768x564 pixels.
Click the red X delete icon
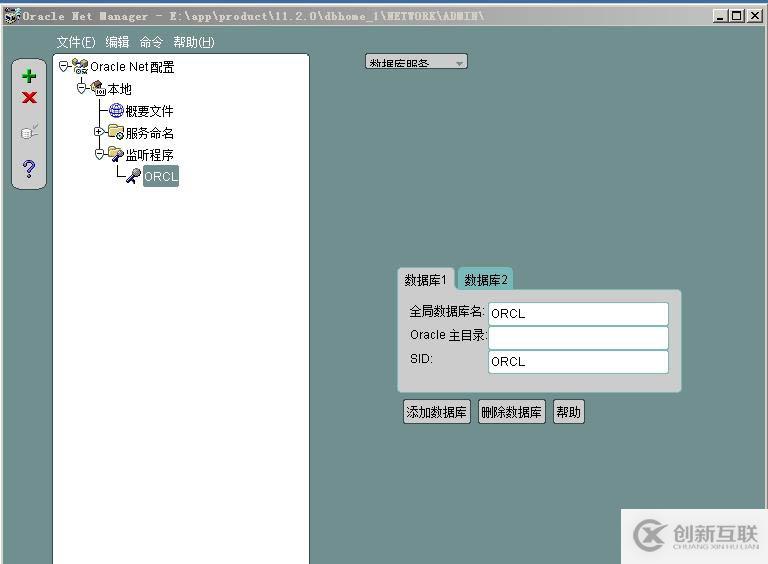click(29, 97)
